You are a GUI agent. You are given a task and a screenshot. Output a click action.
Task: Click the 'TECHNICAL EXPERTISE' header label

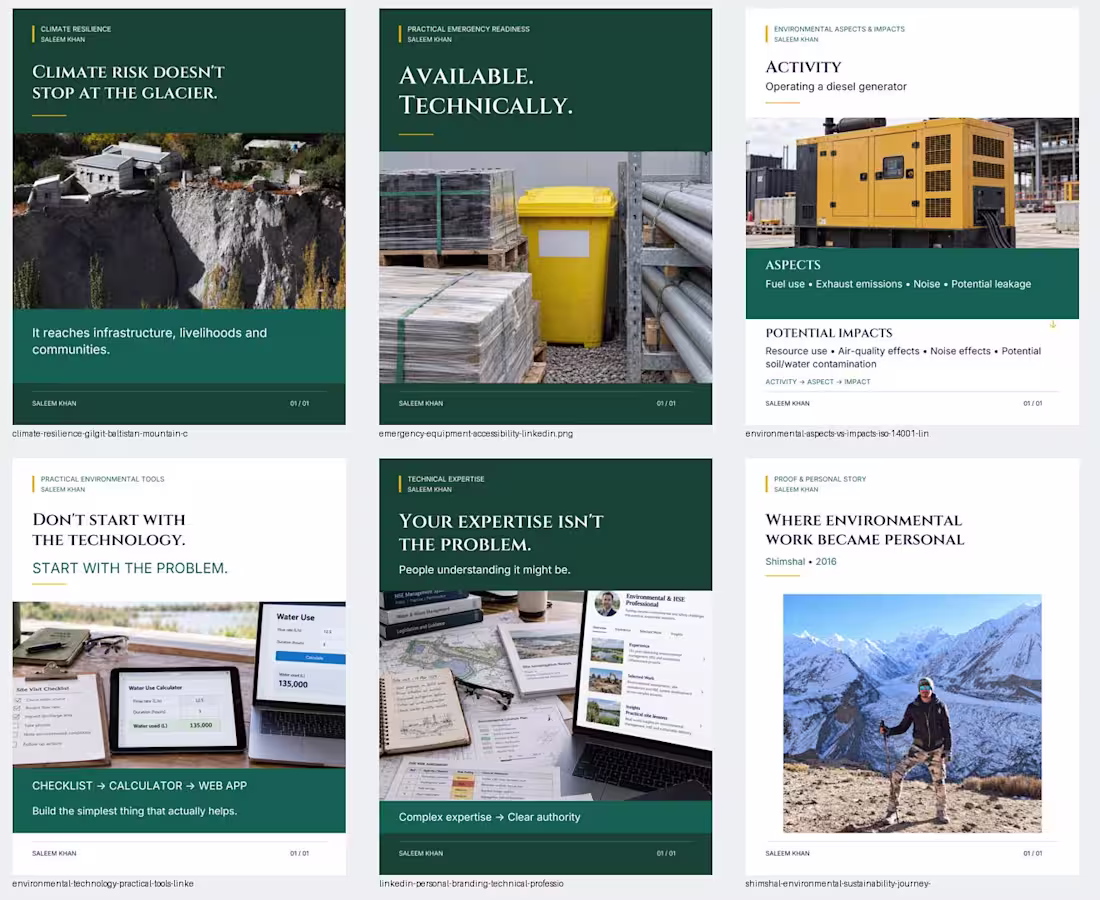pyautogui.click(x=446, y=479)
